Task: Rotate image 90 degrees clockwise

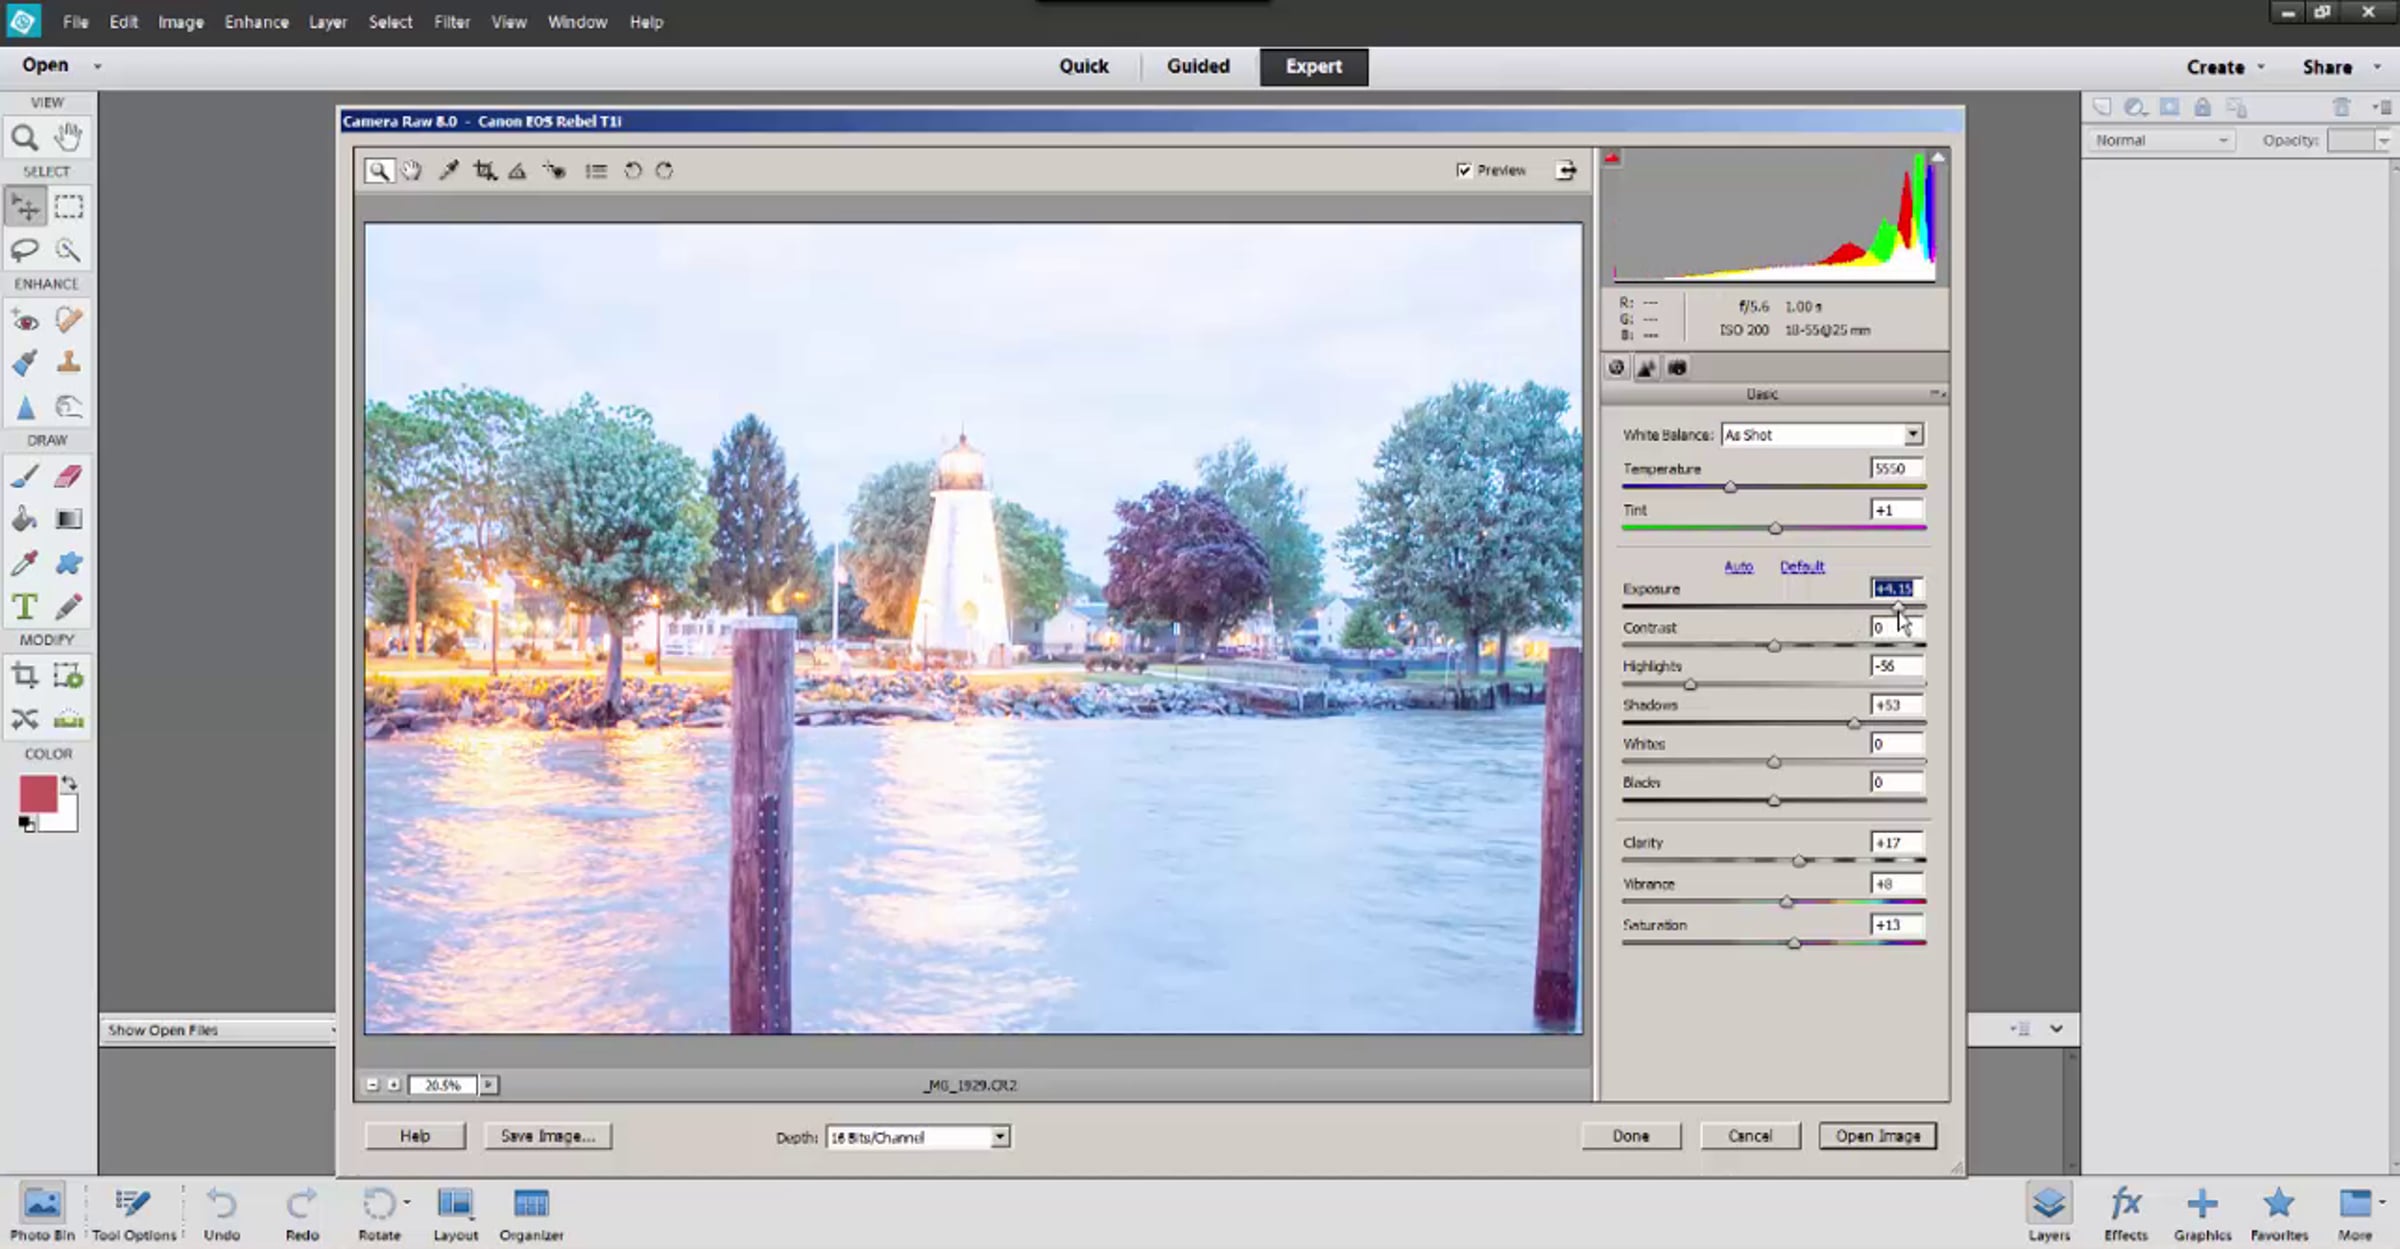Action: click(665, 171)
